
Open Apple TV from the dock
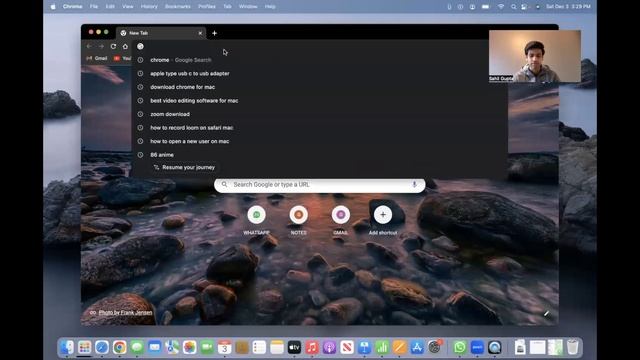tap(294, 347)
